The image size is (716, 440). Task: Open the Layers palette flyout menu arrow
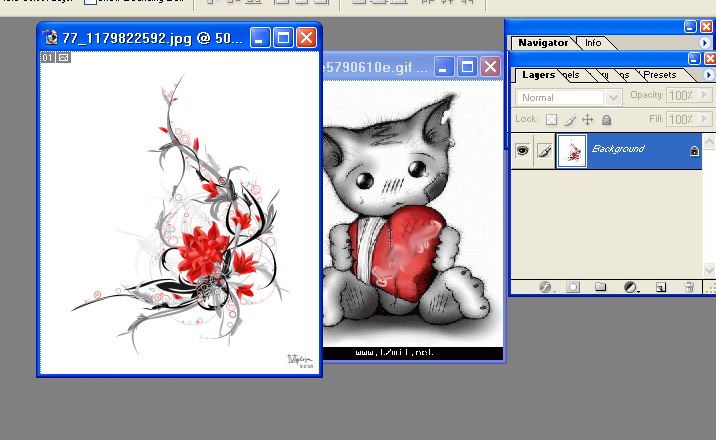(708, 75)
